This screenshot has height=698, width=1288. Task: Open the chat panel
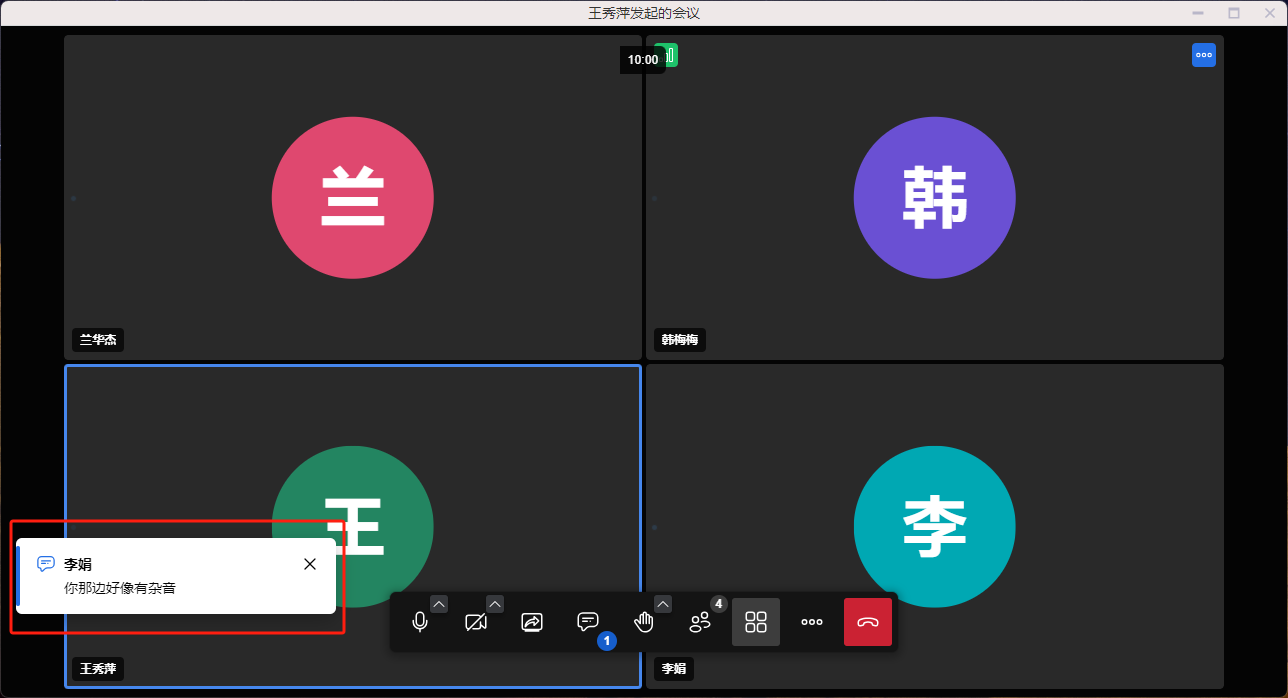pos(588,622)
